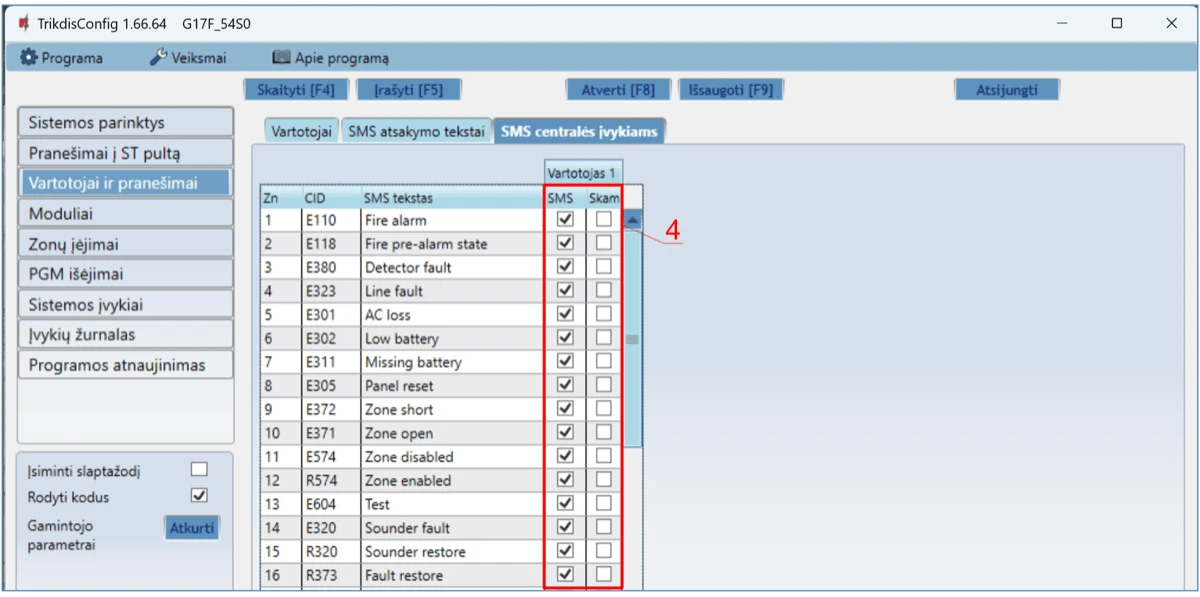1200x597 pixels.
Task: Open SMS atsakymo tekstai tab
Action: pos(416,131)
